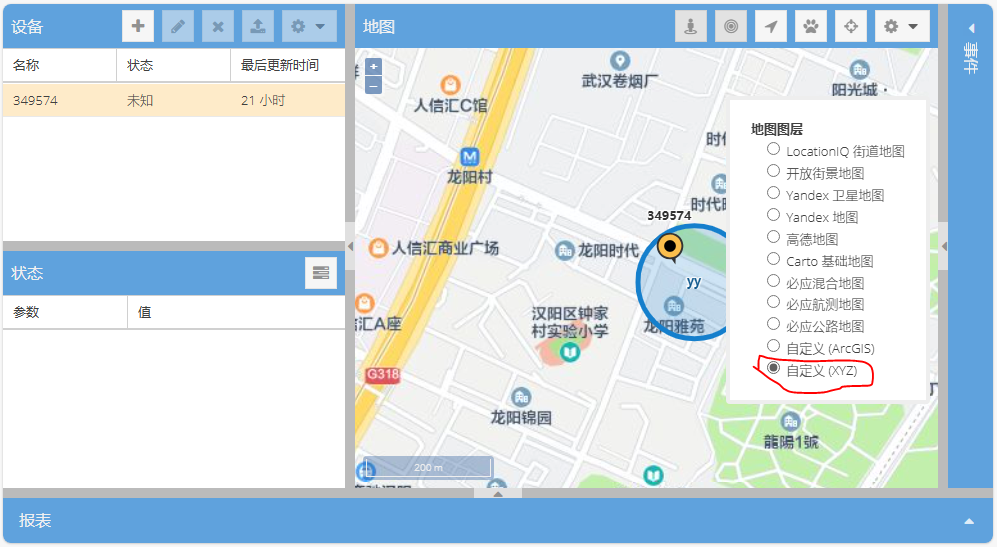Viewport: 997px width, 547px height.
Task: Click the state panel list view icon
Action: pos(321,273)
